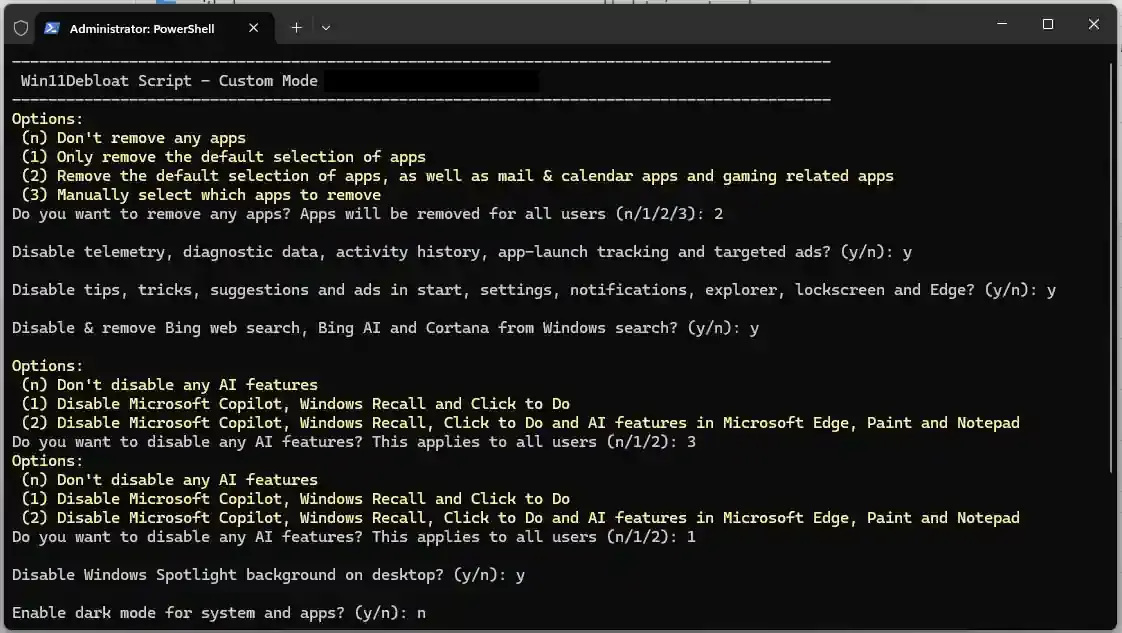Click the blacked-out box beside Custom Mode

pos(431,81)
